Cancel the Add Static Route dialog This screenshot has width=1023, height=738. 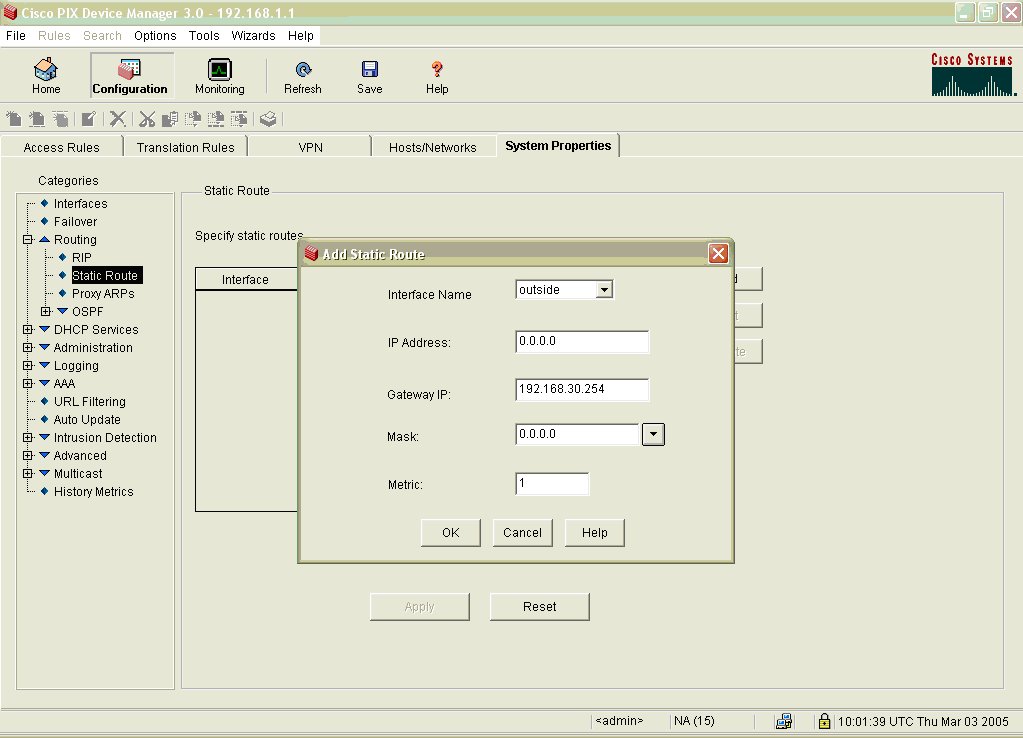[x=523, y=532]
